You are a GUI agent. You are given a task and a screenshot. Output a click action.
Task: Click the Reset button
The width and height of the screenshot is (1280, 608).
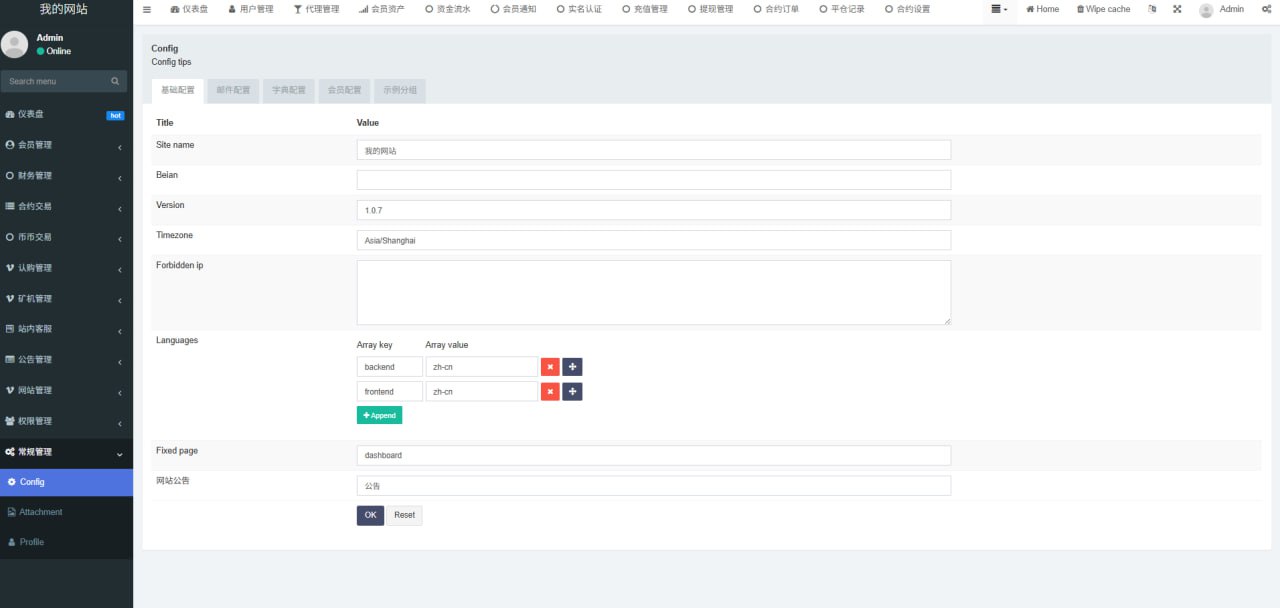pos(404,515)
